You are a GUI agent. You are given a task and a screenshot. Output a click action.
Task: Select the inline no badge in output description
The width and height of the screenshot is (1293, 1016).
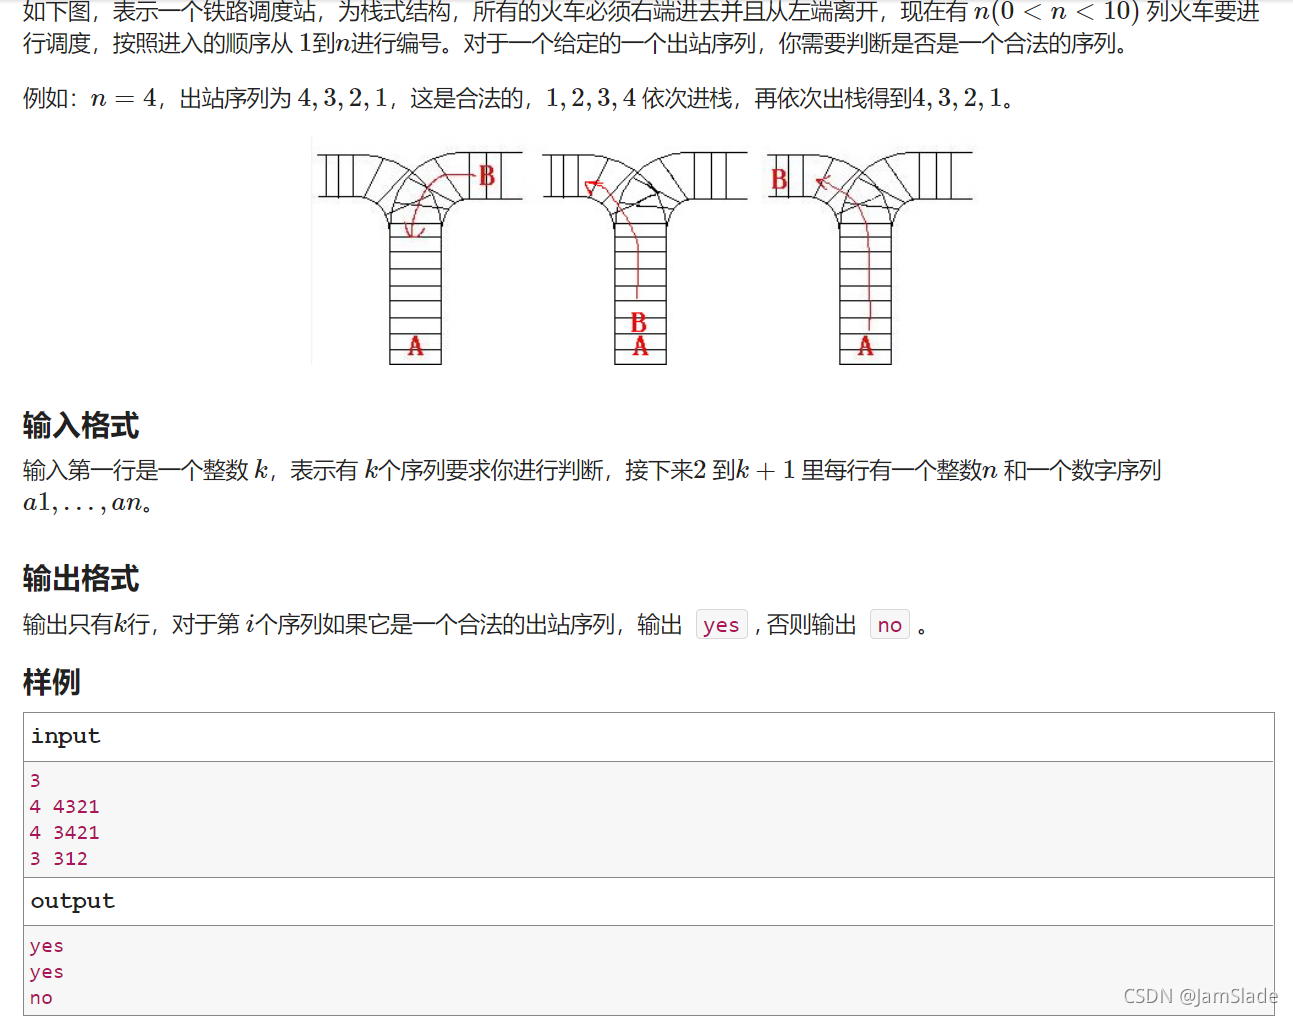click(x=889, y=624)
